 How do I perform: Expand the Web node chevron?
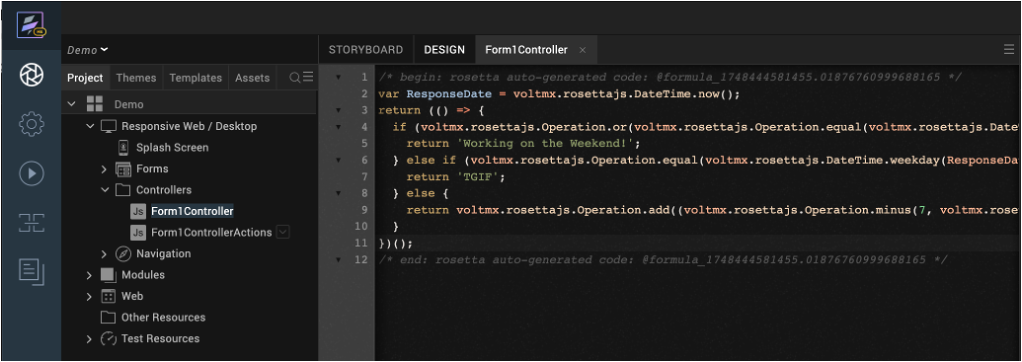(90, 296)
